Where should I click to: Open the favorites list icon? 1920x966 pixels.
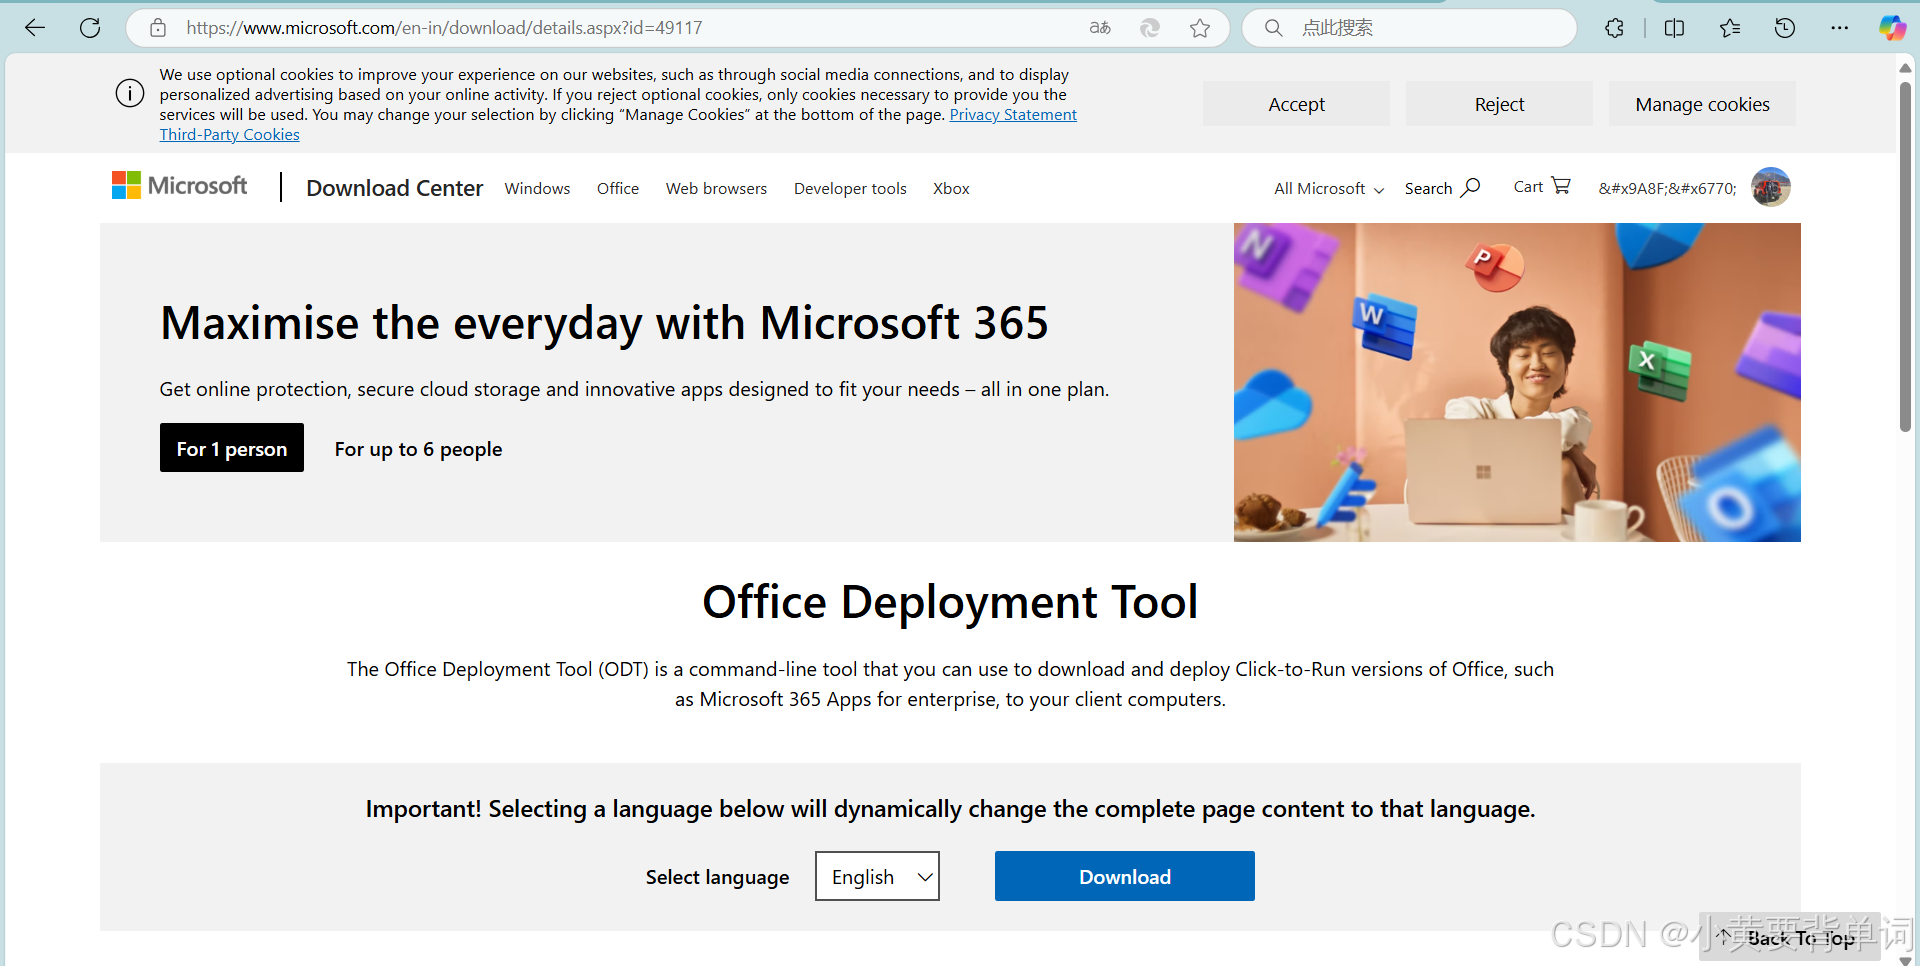tap(1730, 28)
